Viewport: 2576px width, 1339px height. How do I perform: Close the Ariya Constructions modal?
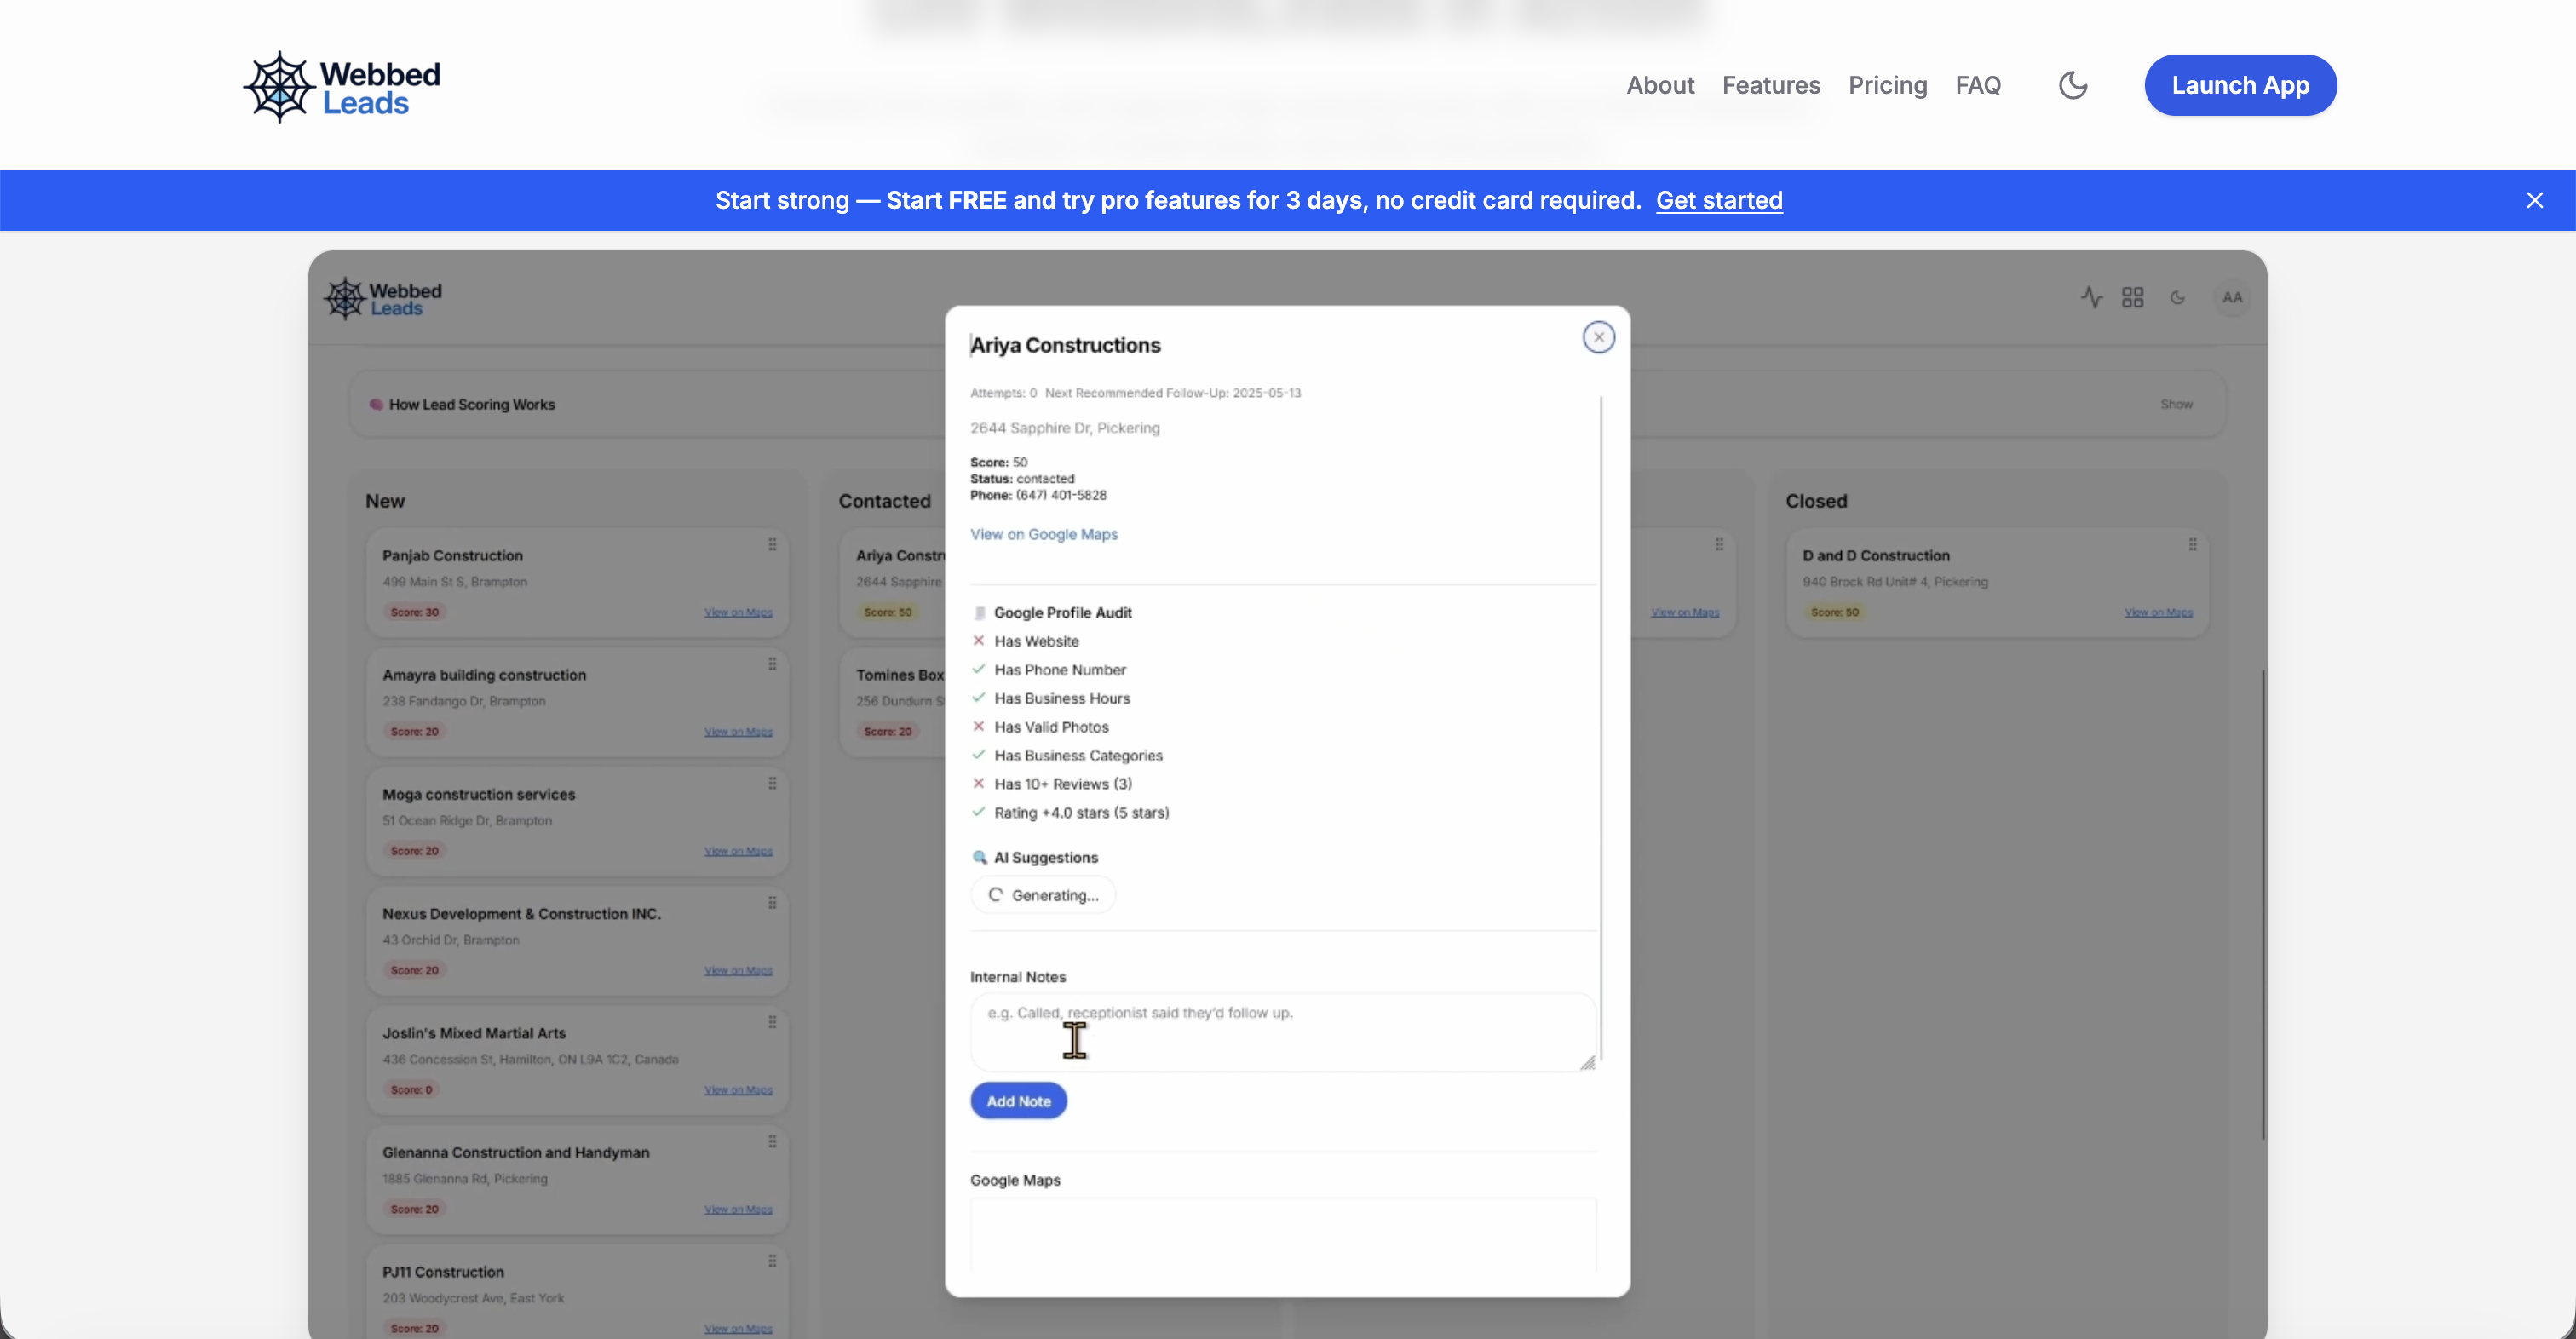click(x=1598, y=337)
